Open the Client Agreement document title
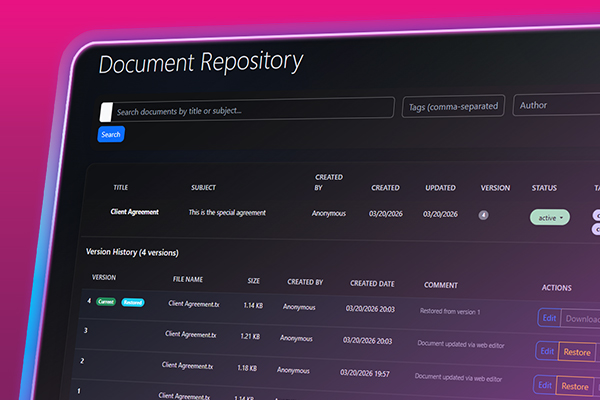Screen dimensions: 600x400 click(134, 211)
